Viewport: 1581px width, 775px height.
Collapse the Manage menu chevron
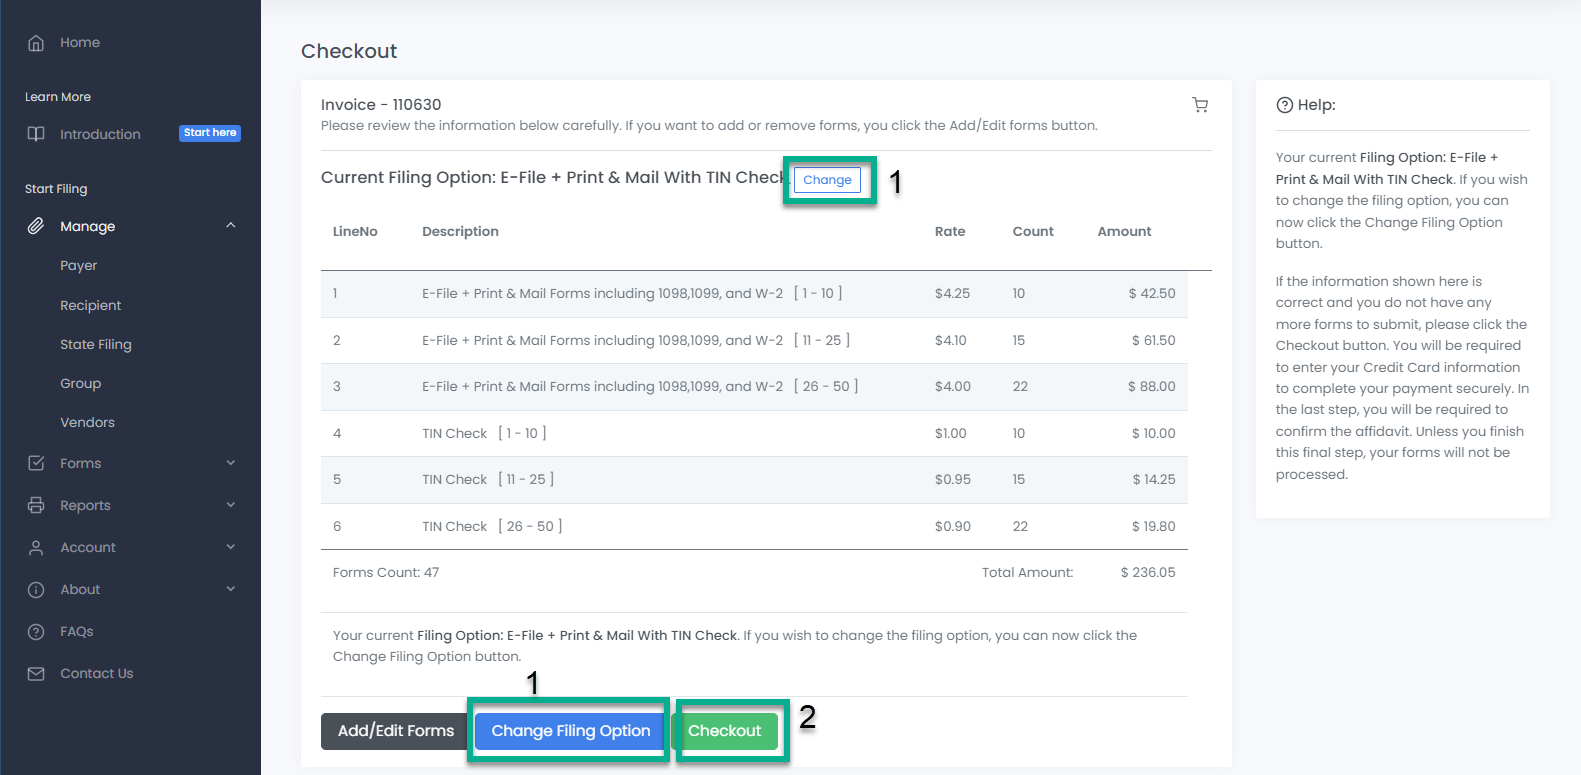tap(231, 226)
